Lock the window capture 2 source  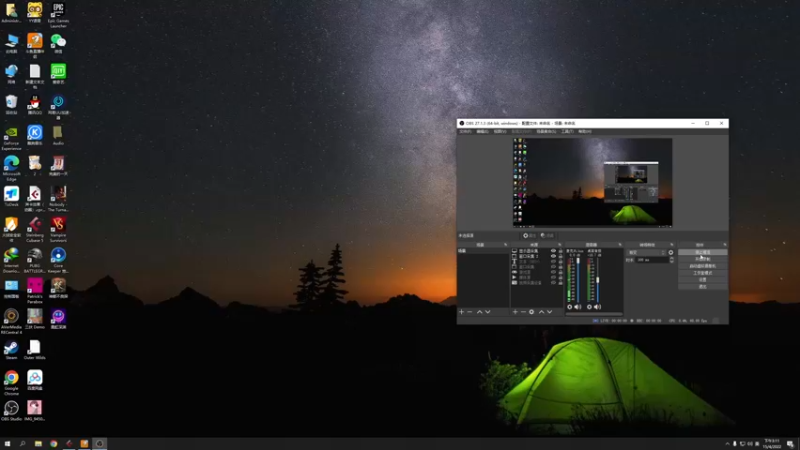pos(561,256)
